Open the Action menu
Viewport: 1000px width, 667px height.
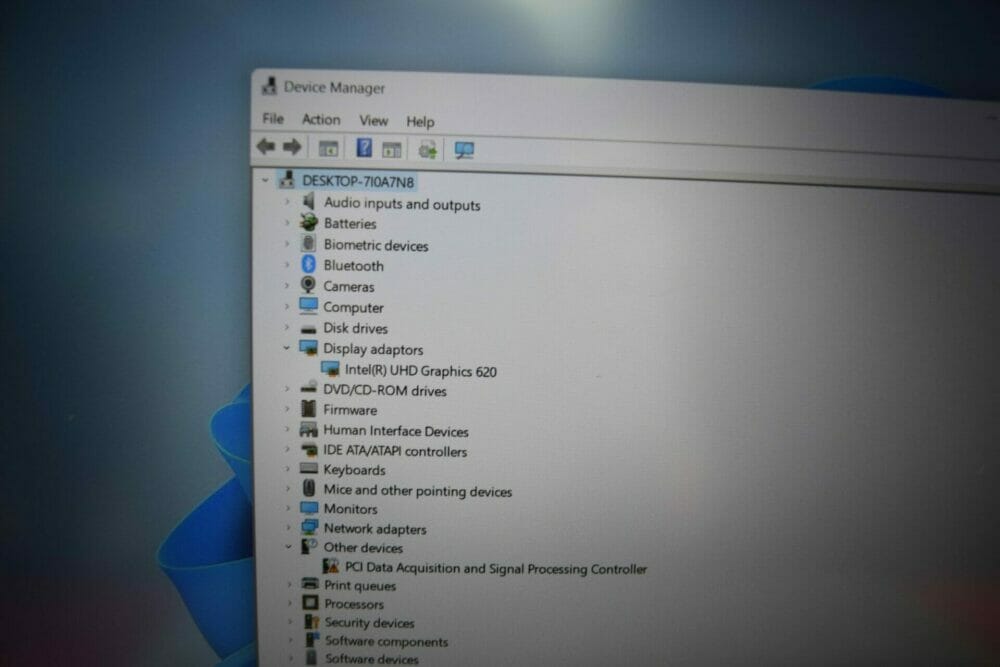(x=321, y=120)
